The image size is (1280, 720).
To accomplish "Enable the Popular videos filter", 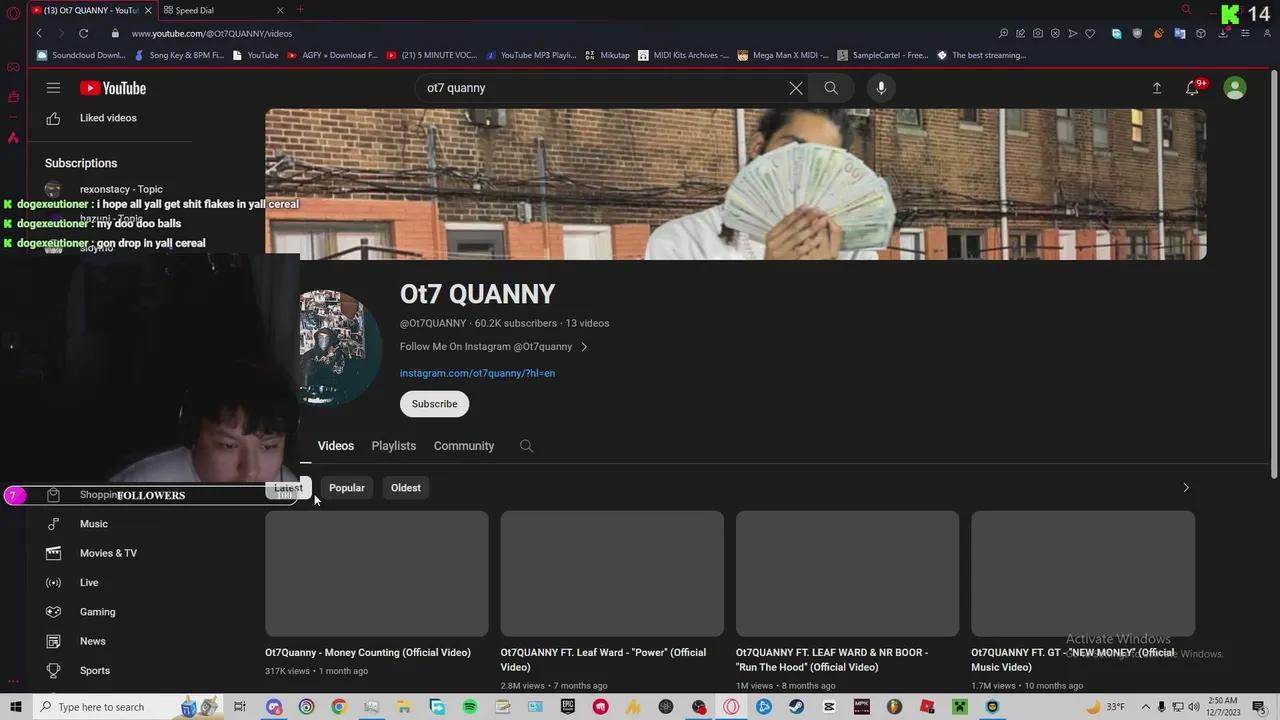I will pyautogui.click(x=346, y=488).
